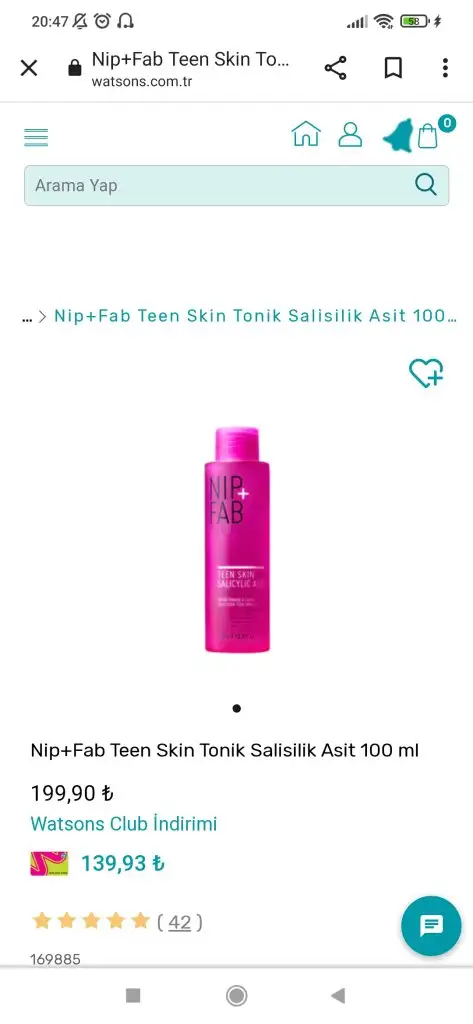The height and width of the screenshot is (1024, 473).
Task: Bookmark the page in browser bar
Action: point(393,68)
